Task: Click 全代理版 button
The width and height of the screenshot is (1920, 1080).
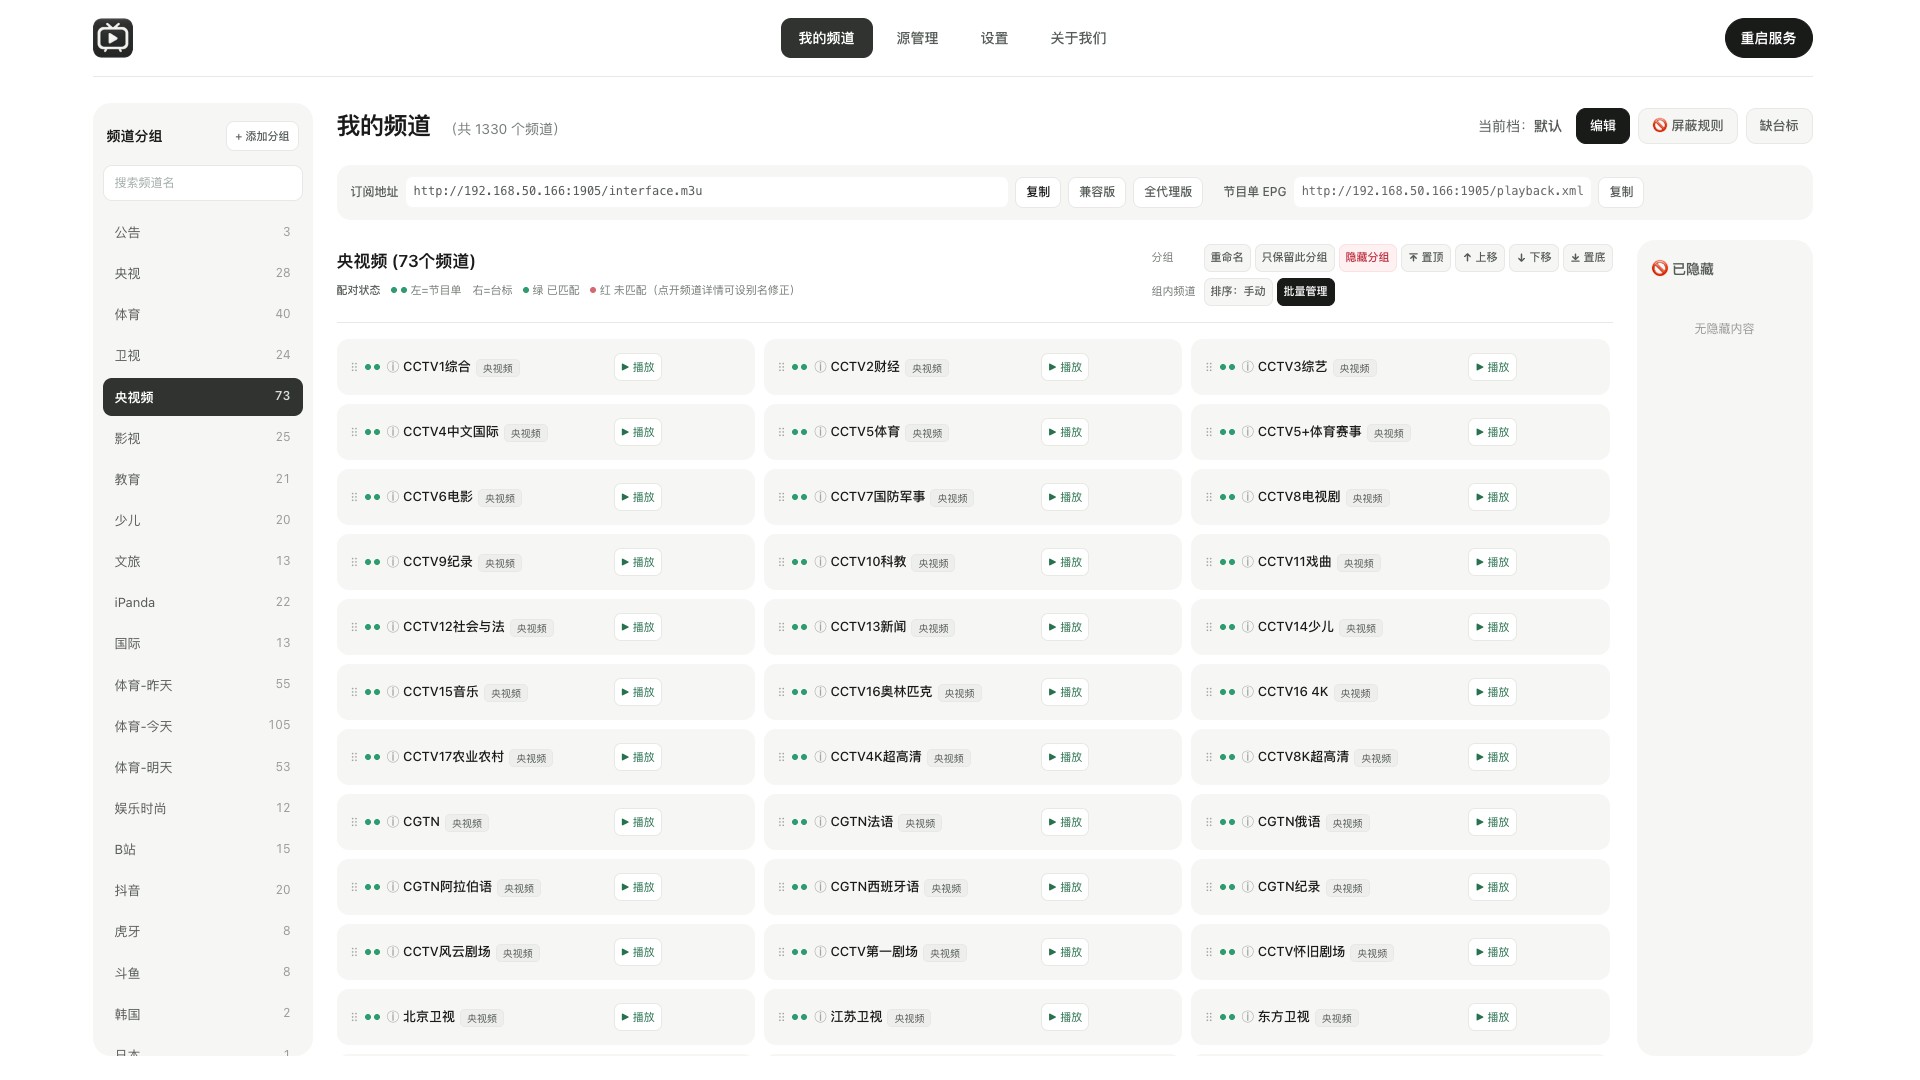Action: [1168, 192]
